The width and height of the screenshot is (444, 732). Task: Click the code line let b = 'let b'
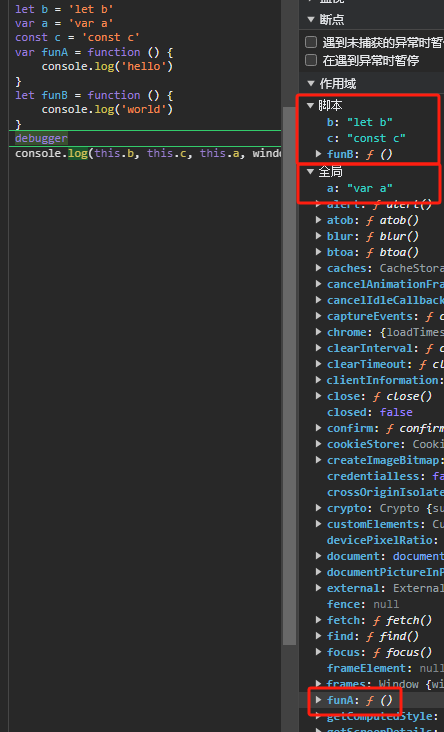(64, 9)
